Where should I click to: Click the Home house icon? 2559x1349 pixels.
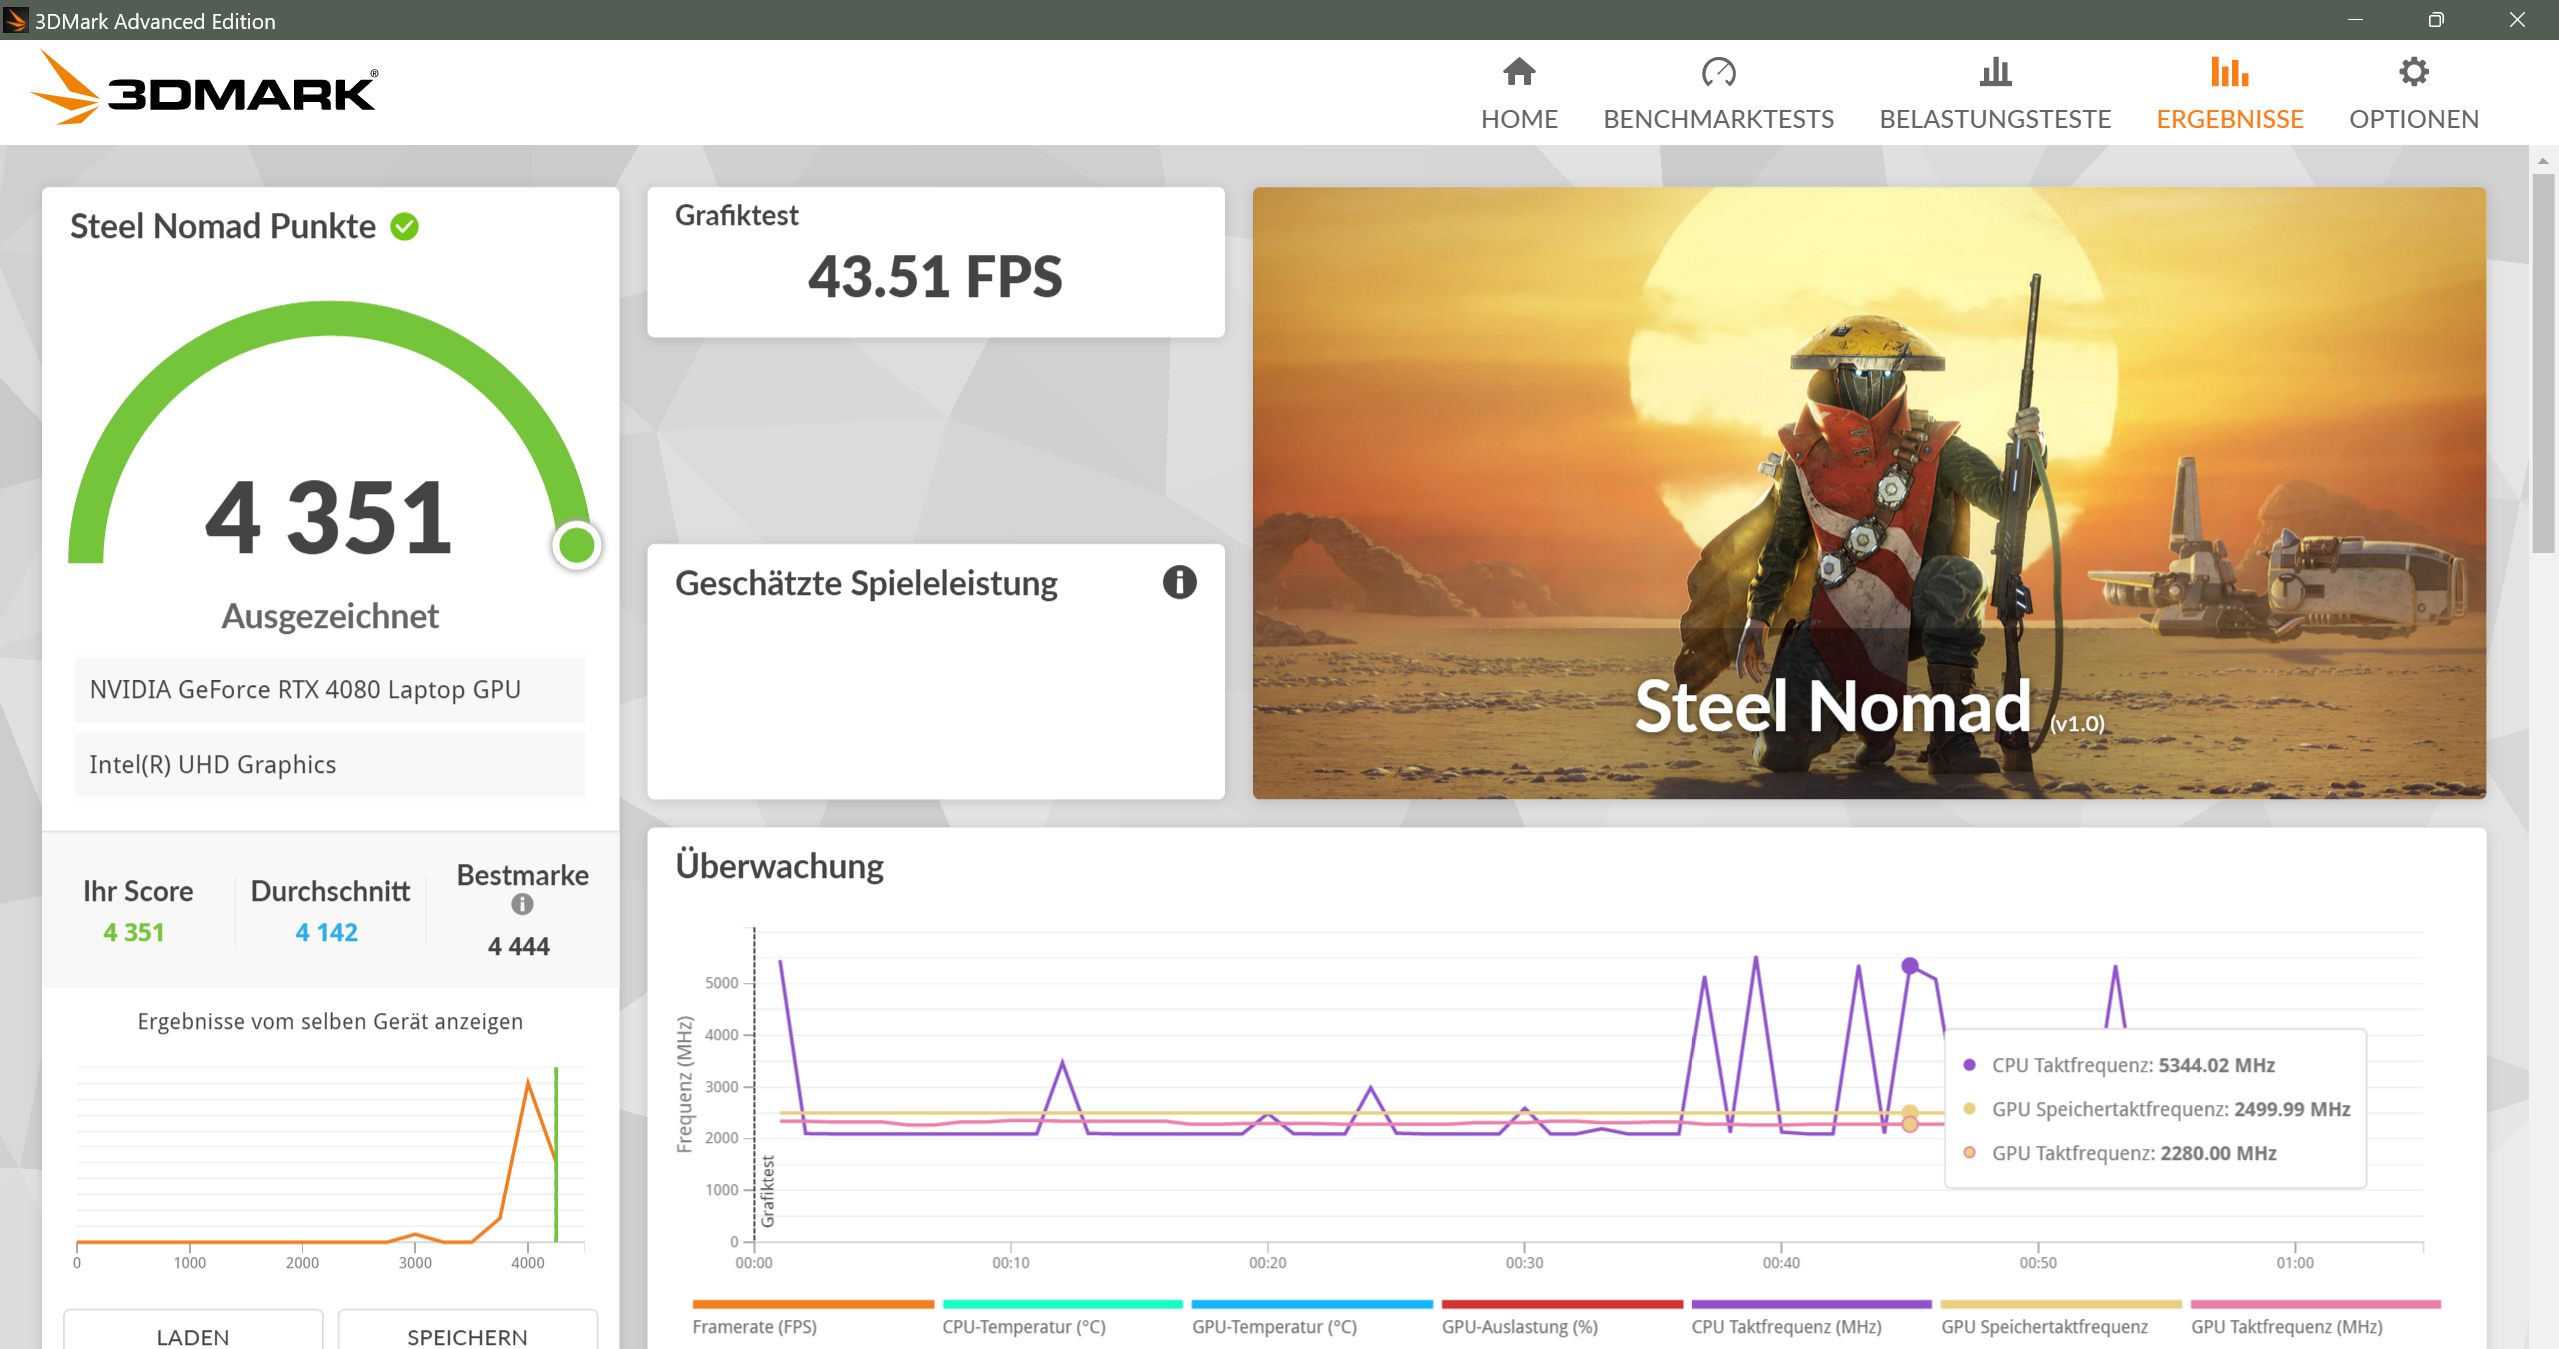1518,71
